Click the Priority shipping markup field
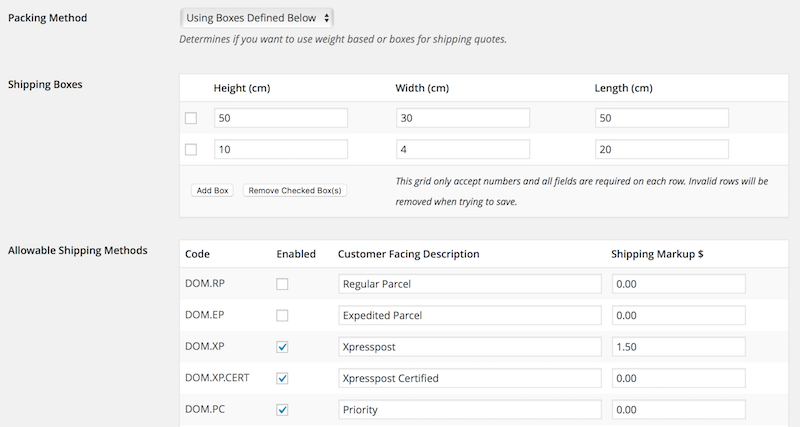 point(678,410)
